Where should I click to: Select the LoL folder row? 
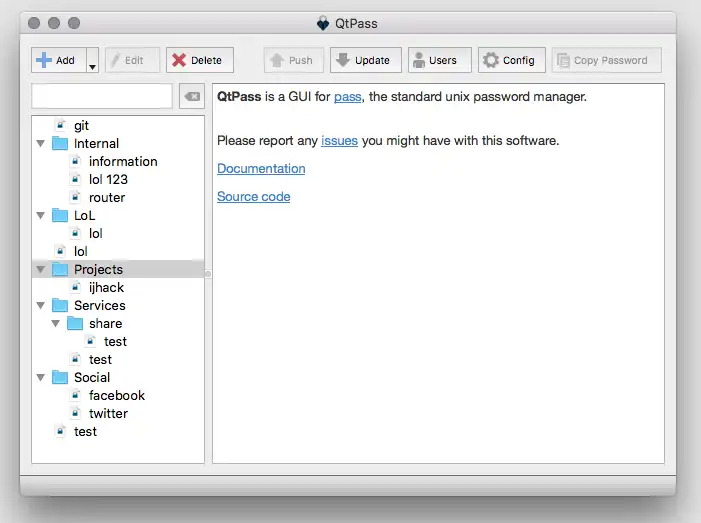[118, 215]
